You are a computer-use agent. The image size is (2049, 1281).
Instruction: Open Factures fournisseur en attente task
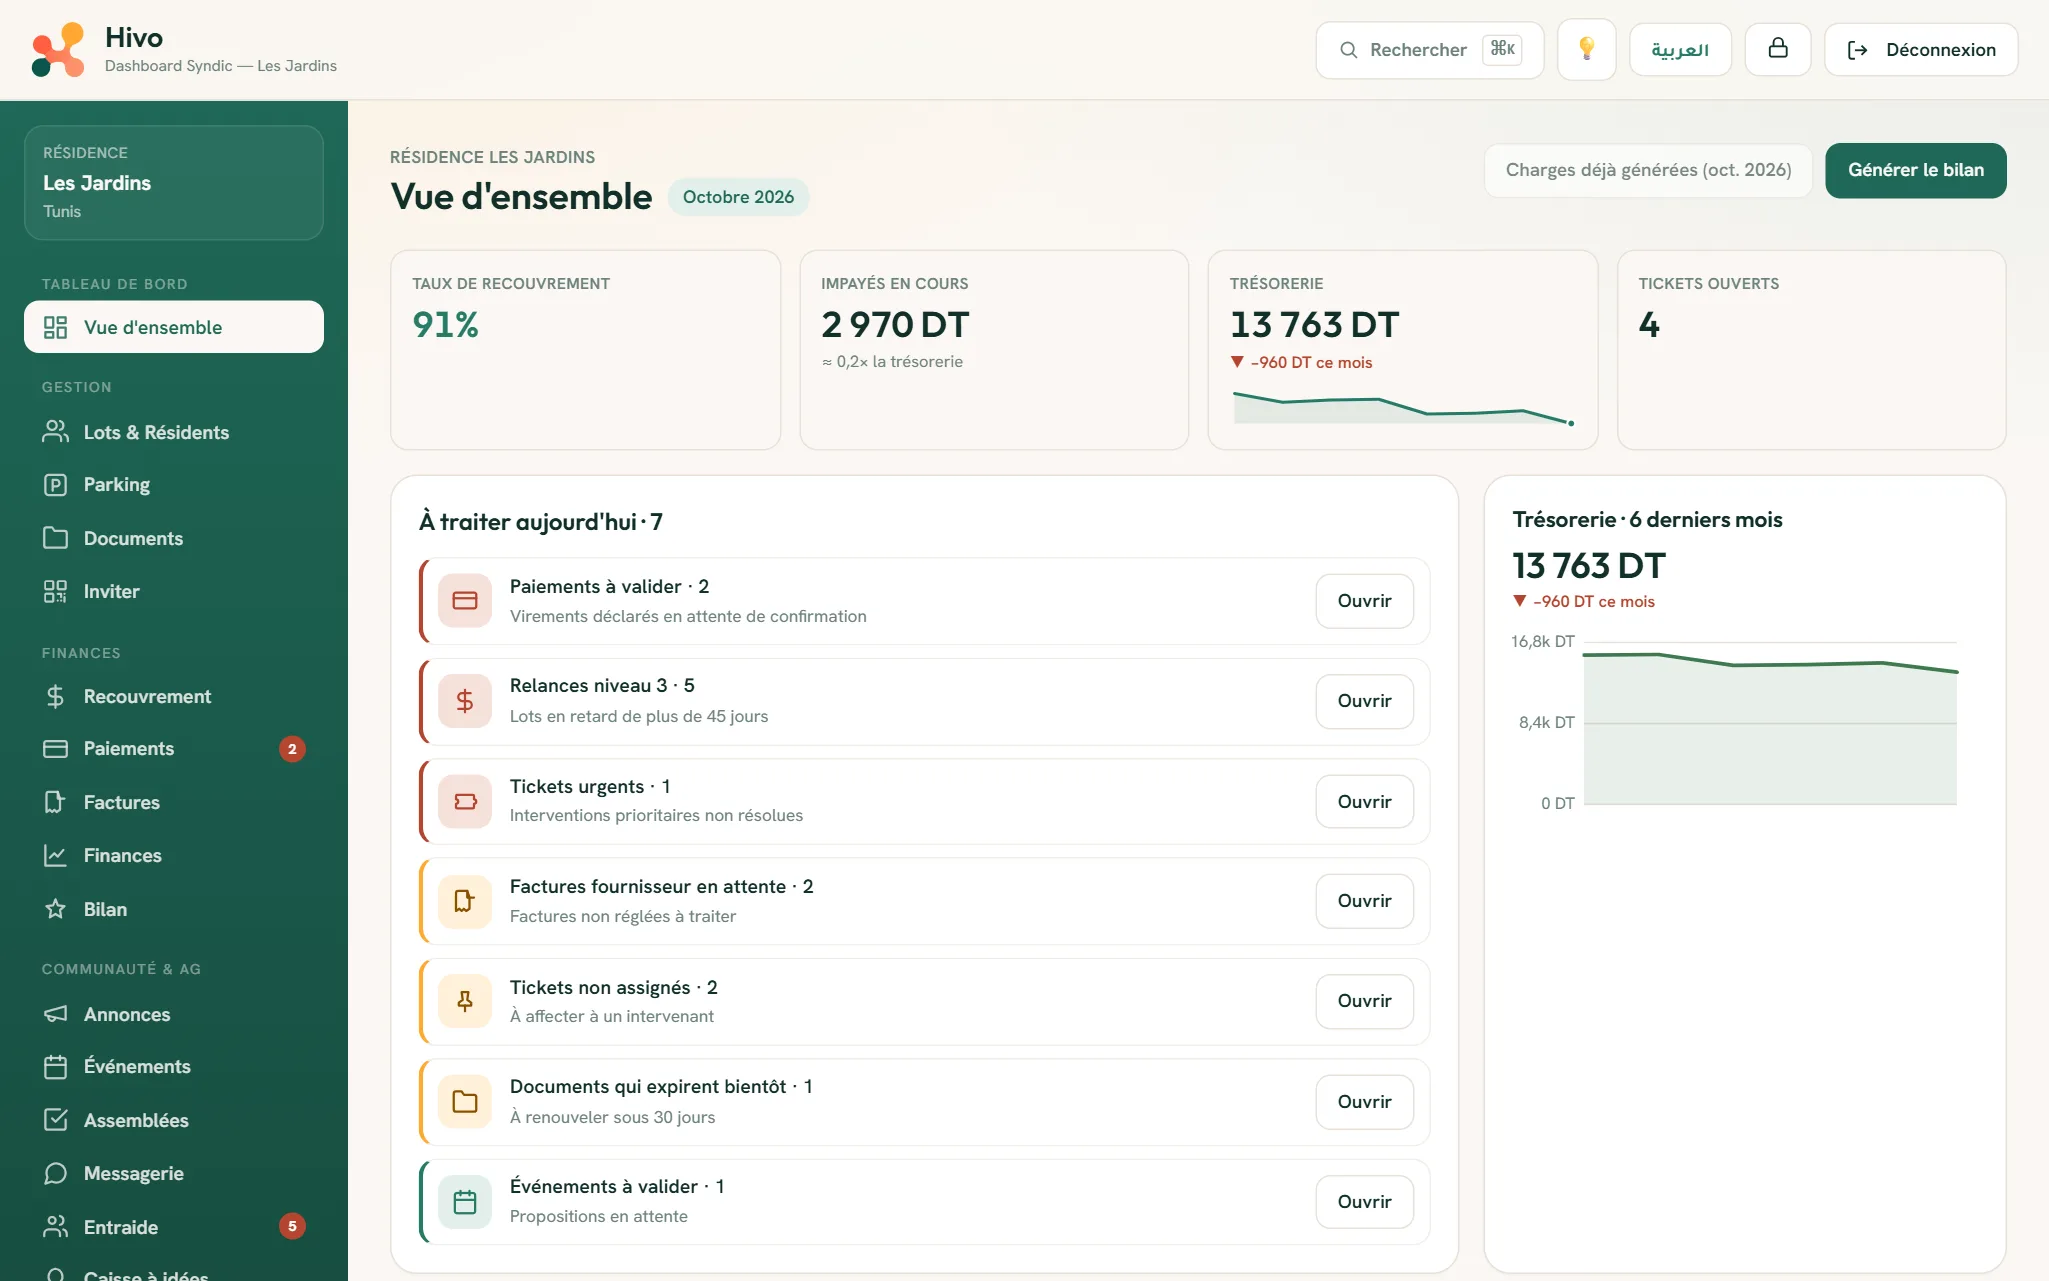(1364, 901)
